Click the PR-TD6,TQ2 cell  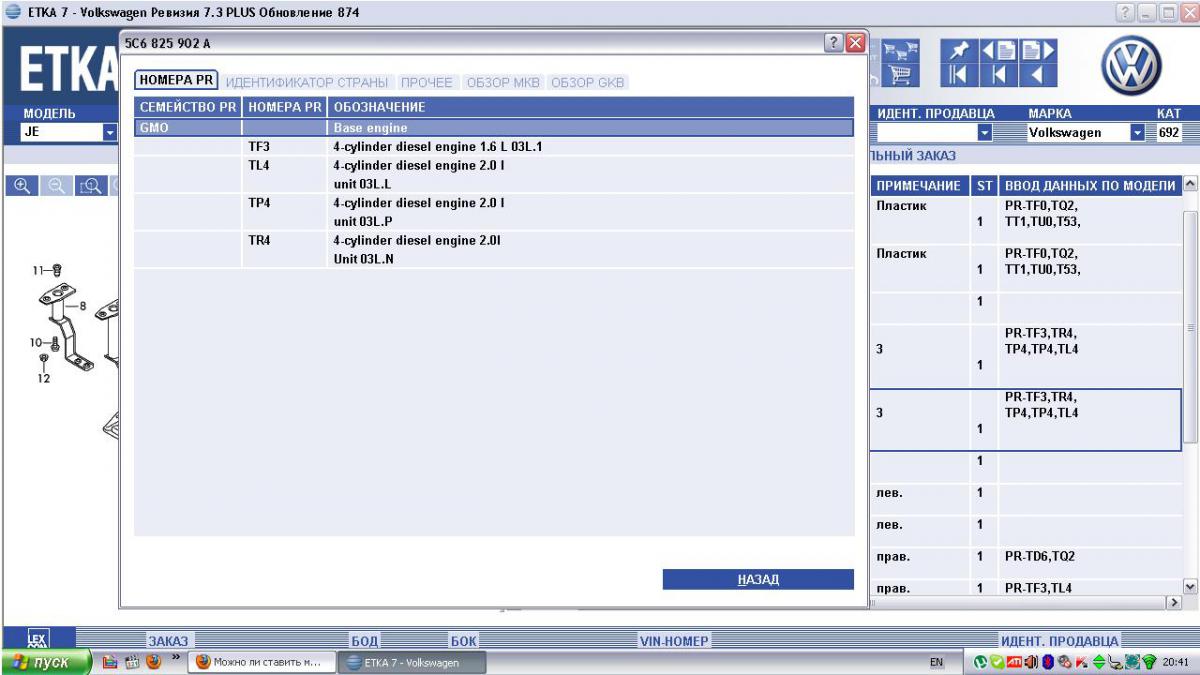click(x=1090, y=556)
